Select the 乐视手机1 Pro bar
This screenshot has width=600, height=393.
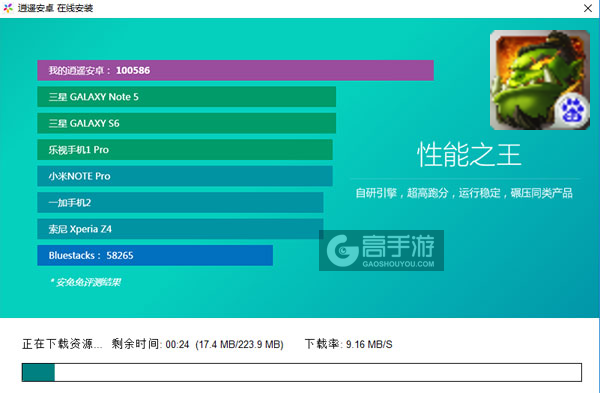tap(185, 150)
